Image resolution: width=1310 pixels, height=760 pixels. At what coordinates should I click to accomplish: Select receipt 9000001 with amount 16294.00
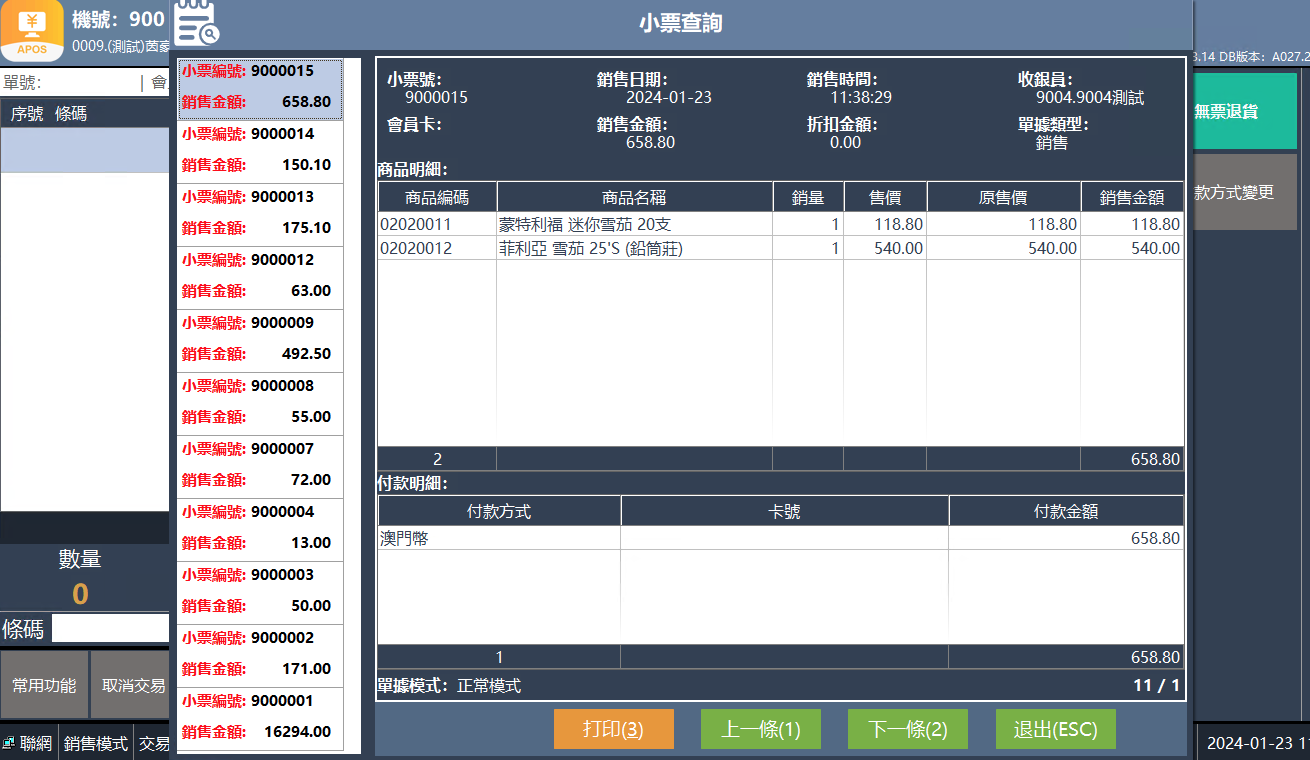(x=260, y=717)
